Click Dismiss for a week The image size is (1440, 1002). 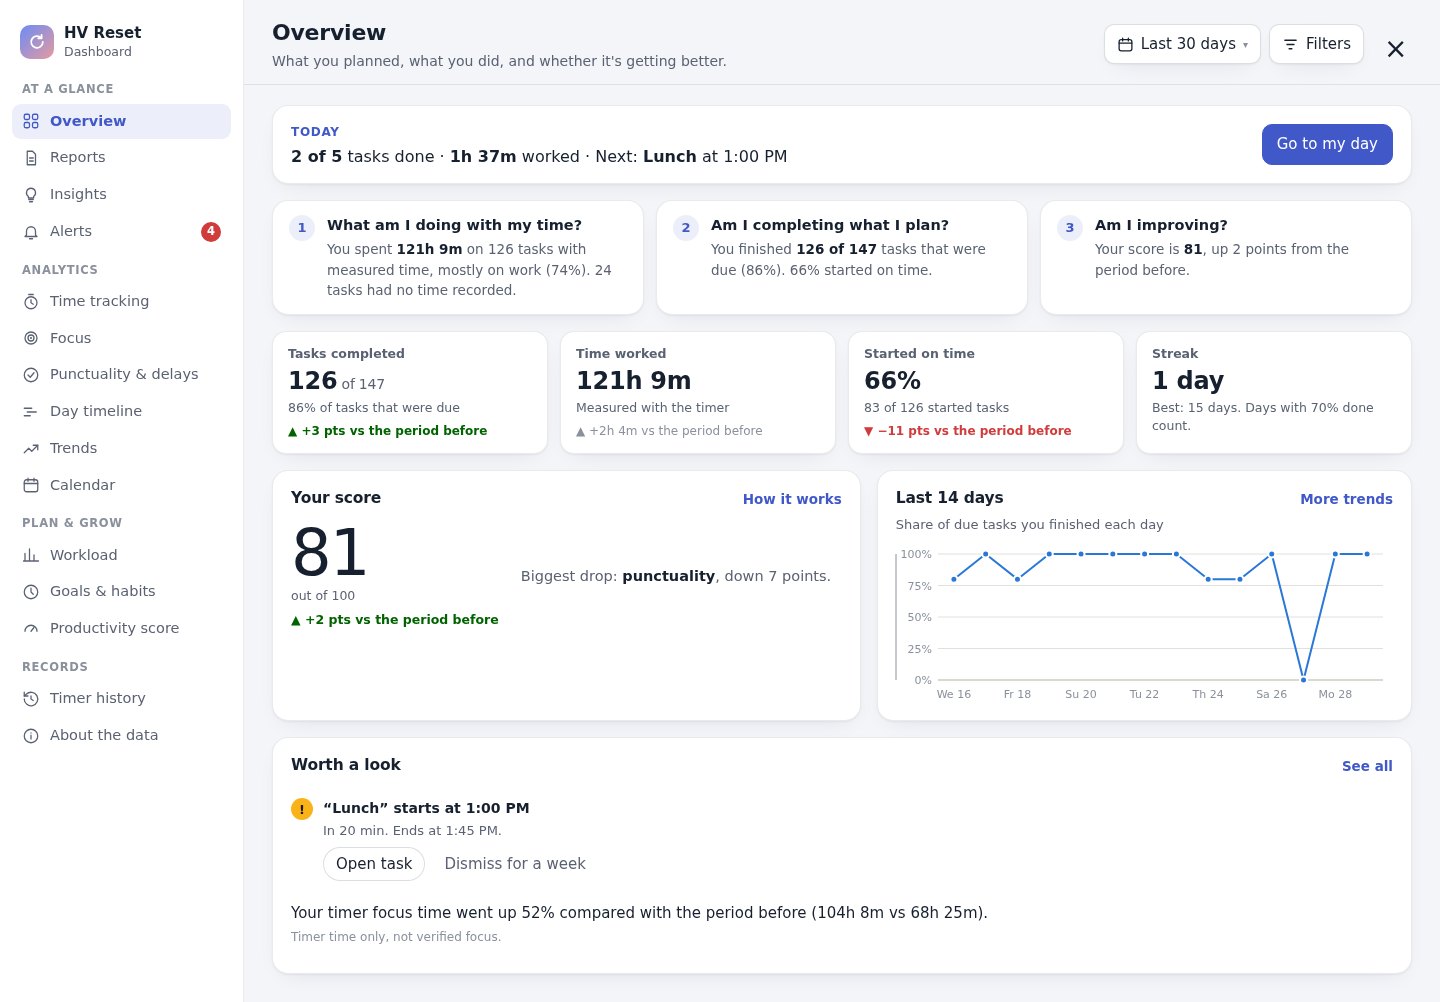pos(515,864)
